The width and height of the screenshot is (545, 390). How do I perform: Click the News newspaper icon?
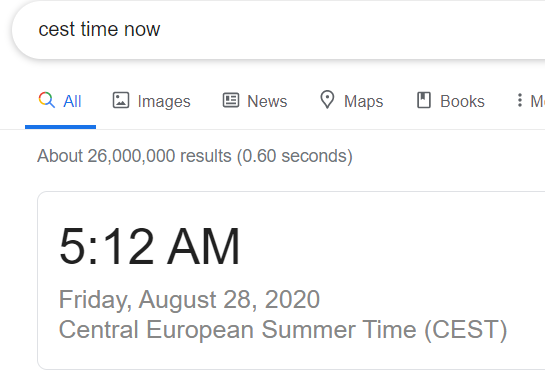(x=230, y=100)
